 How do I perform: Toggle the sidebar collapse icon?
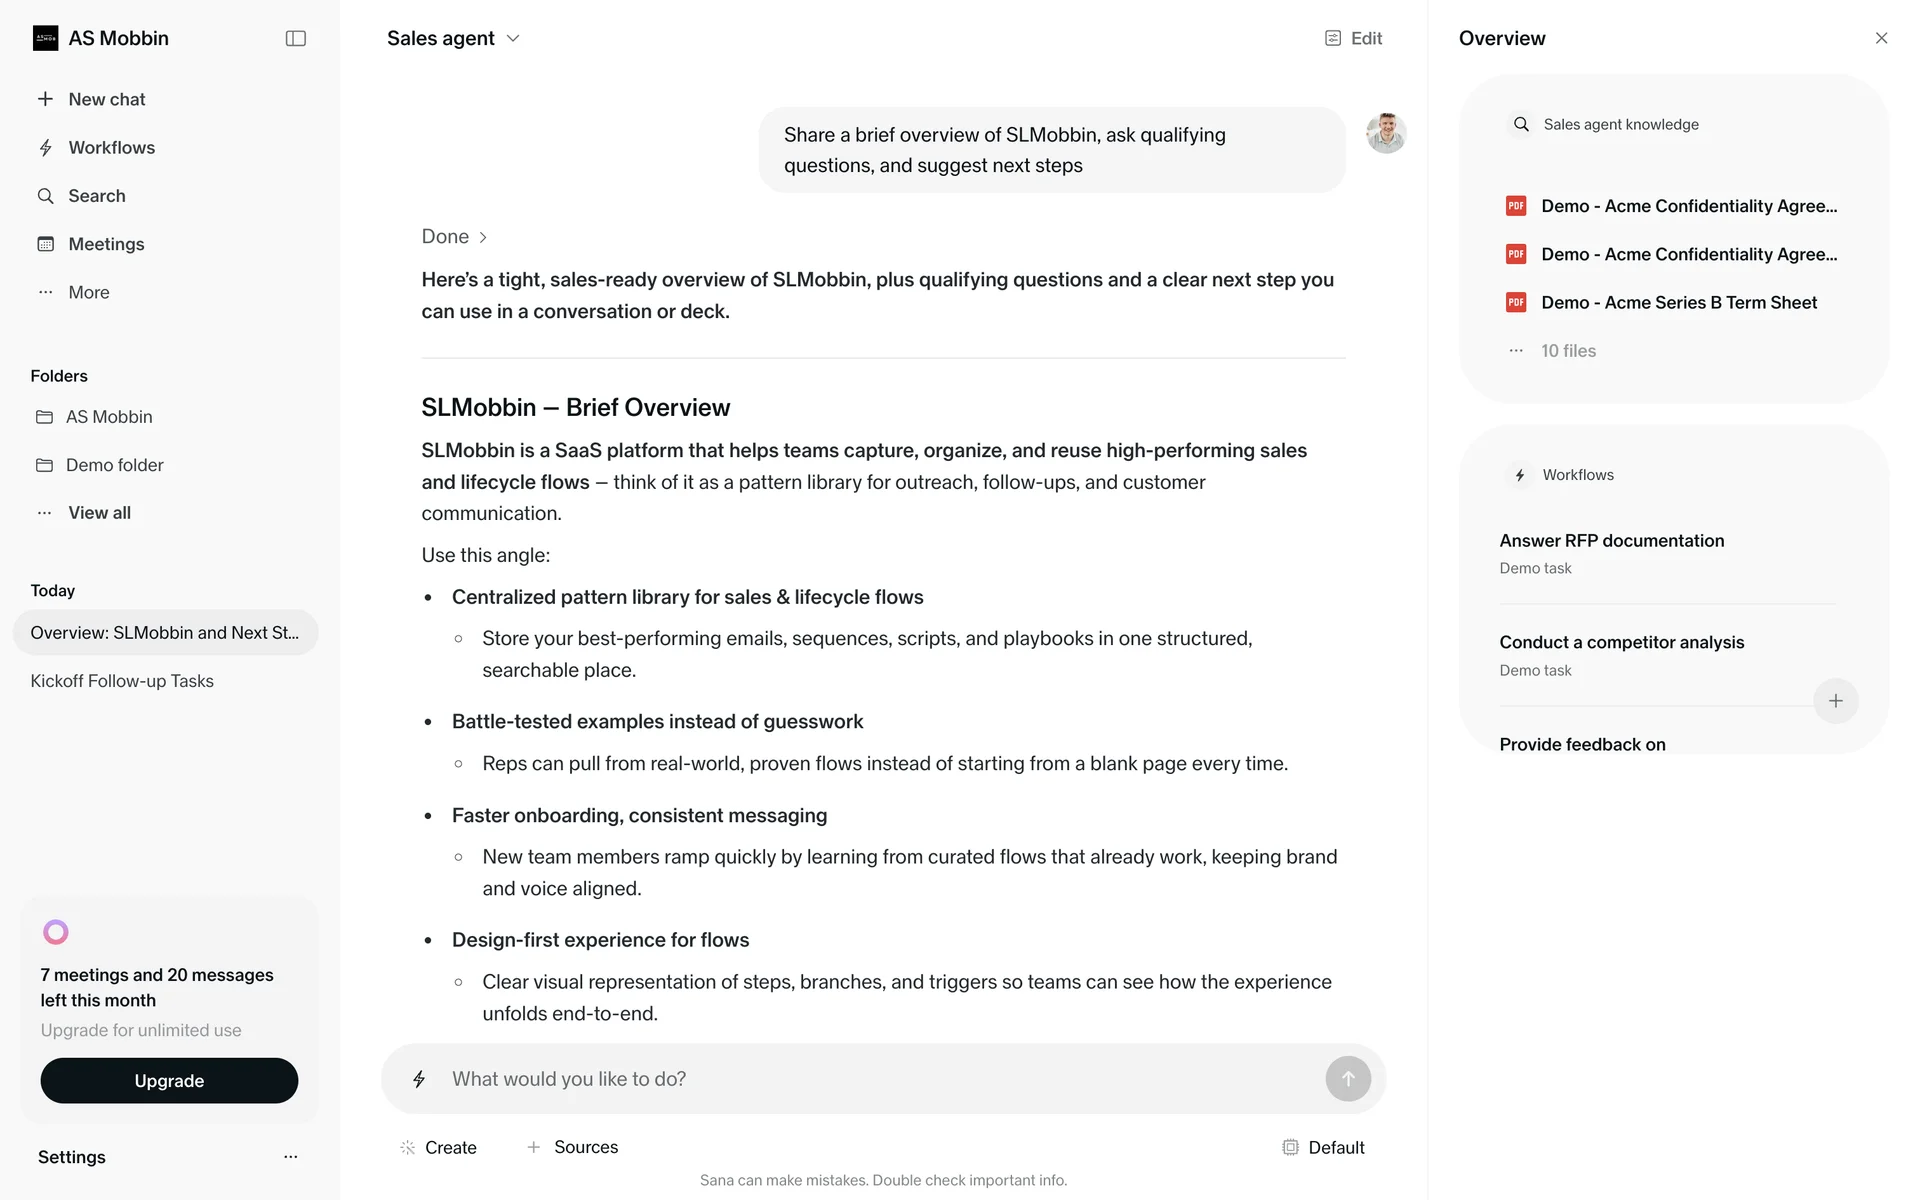point(295,38)
